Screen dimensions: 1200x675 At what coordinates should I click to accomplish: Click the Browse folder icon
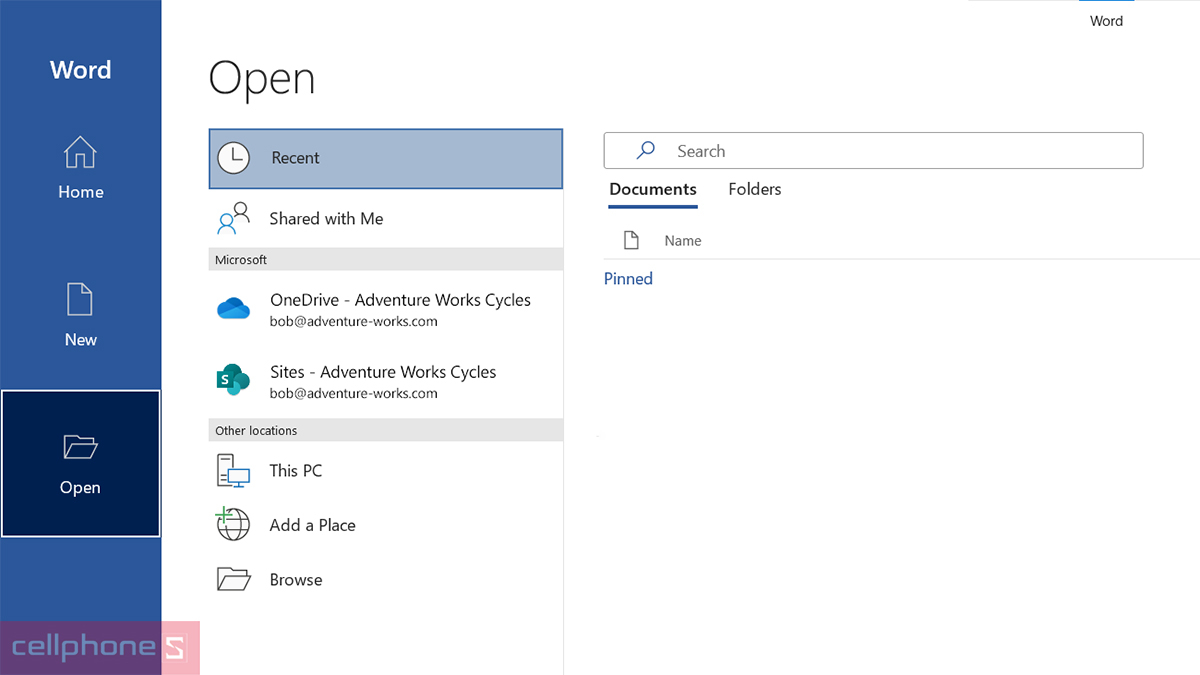click(x=233, y=579)
